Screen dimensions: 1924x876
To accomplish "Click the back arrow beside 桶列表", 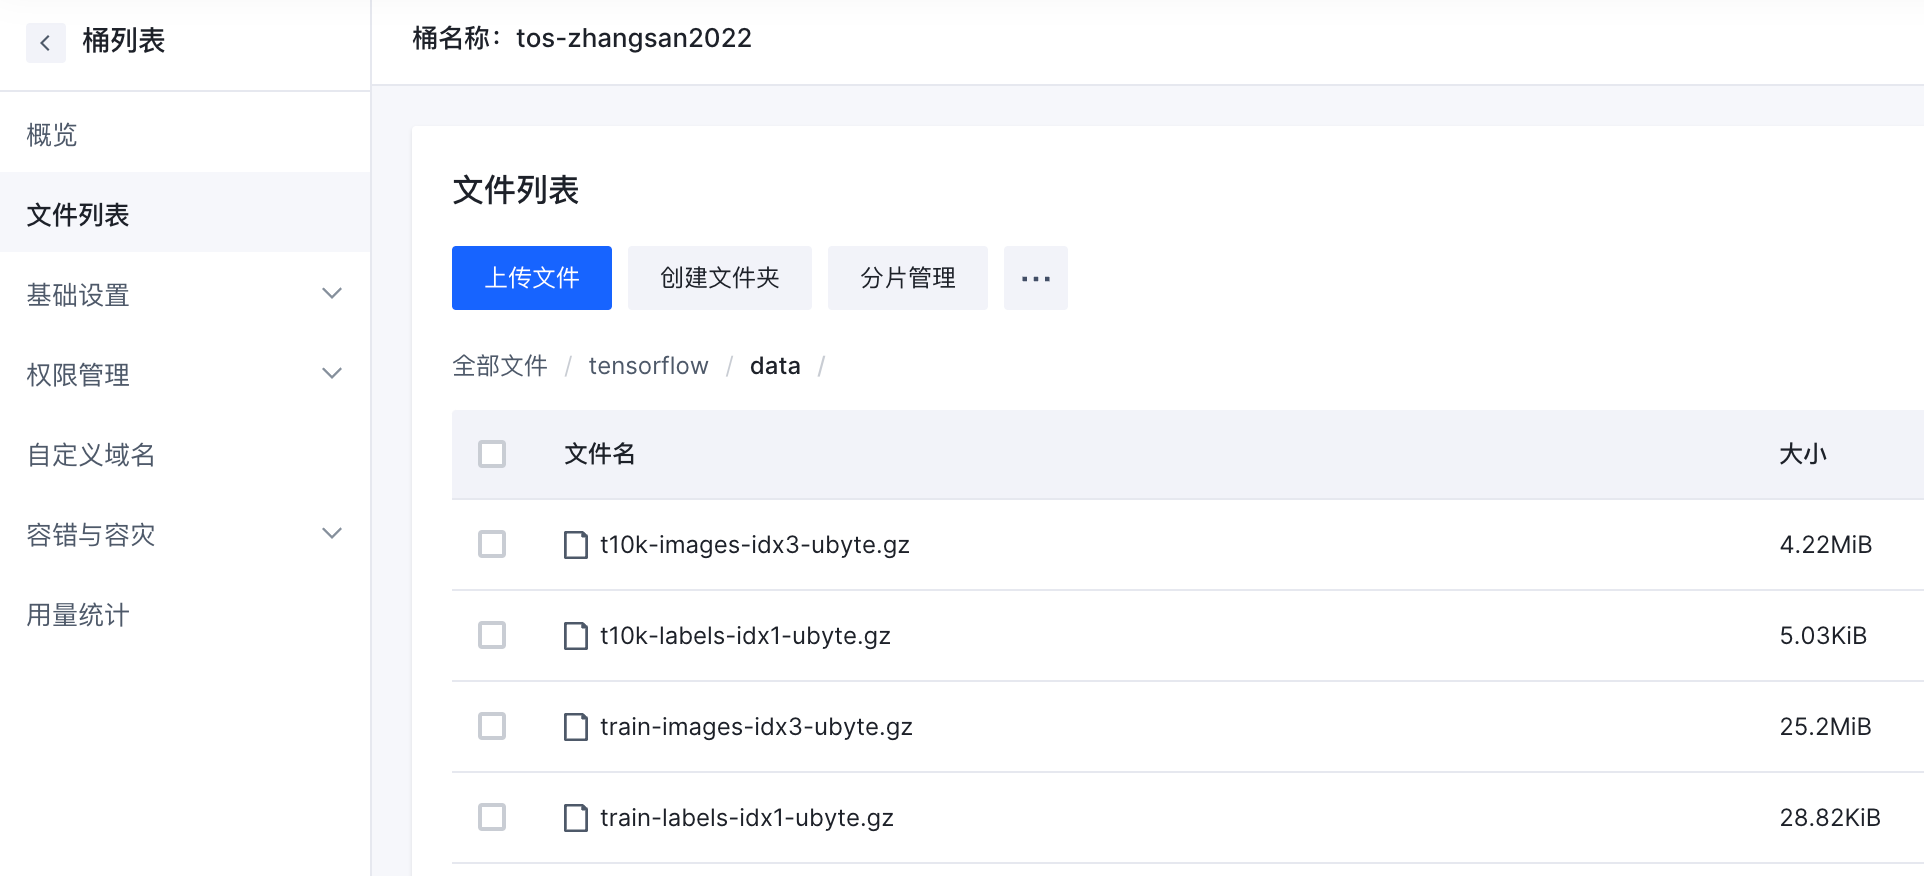I will (45, 42).
